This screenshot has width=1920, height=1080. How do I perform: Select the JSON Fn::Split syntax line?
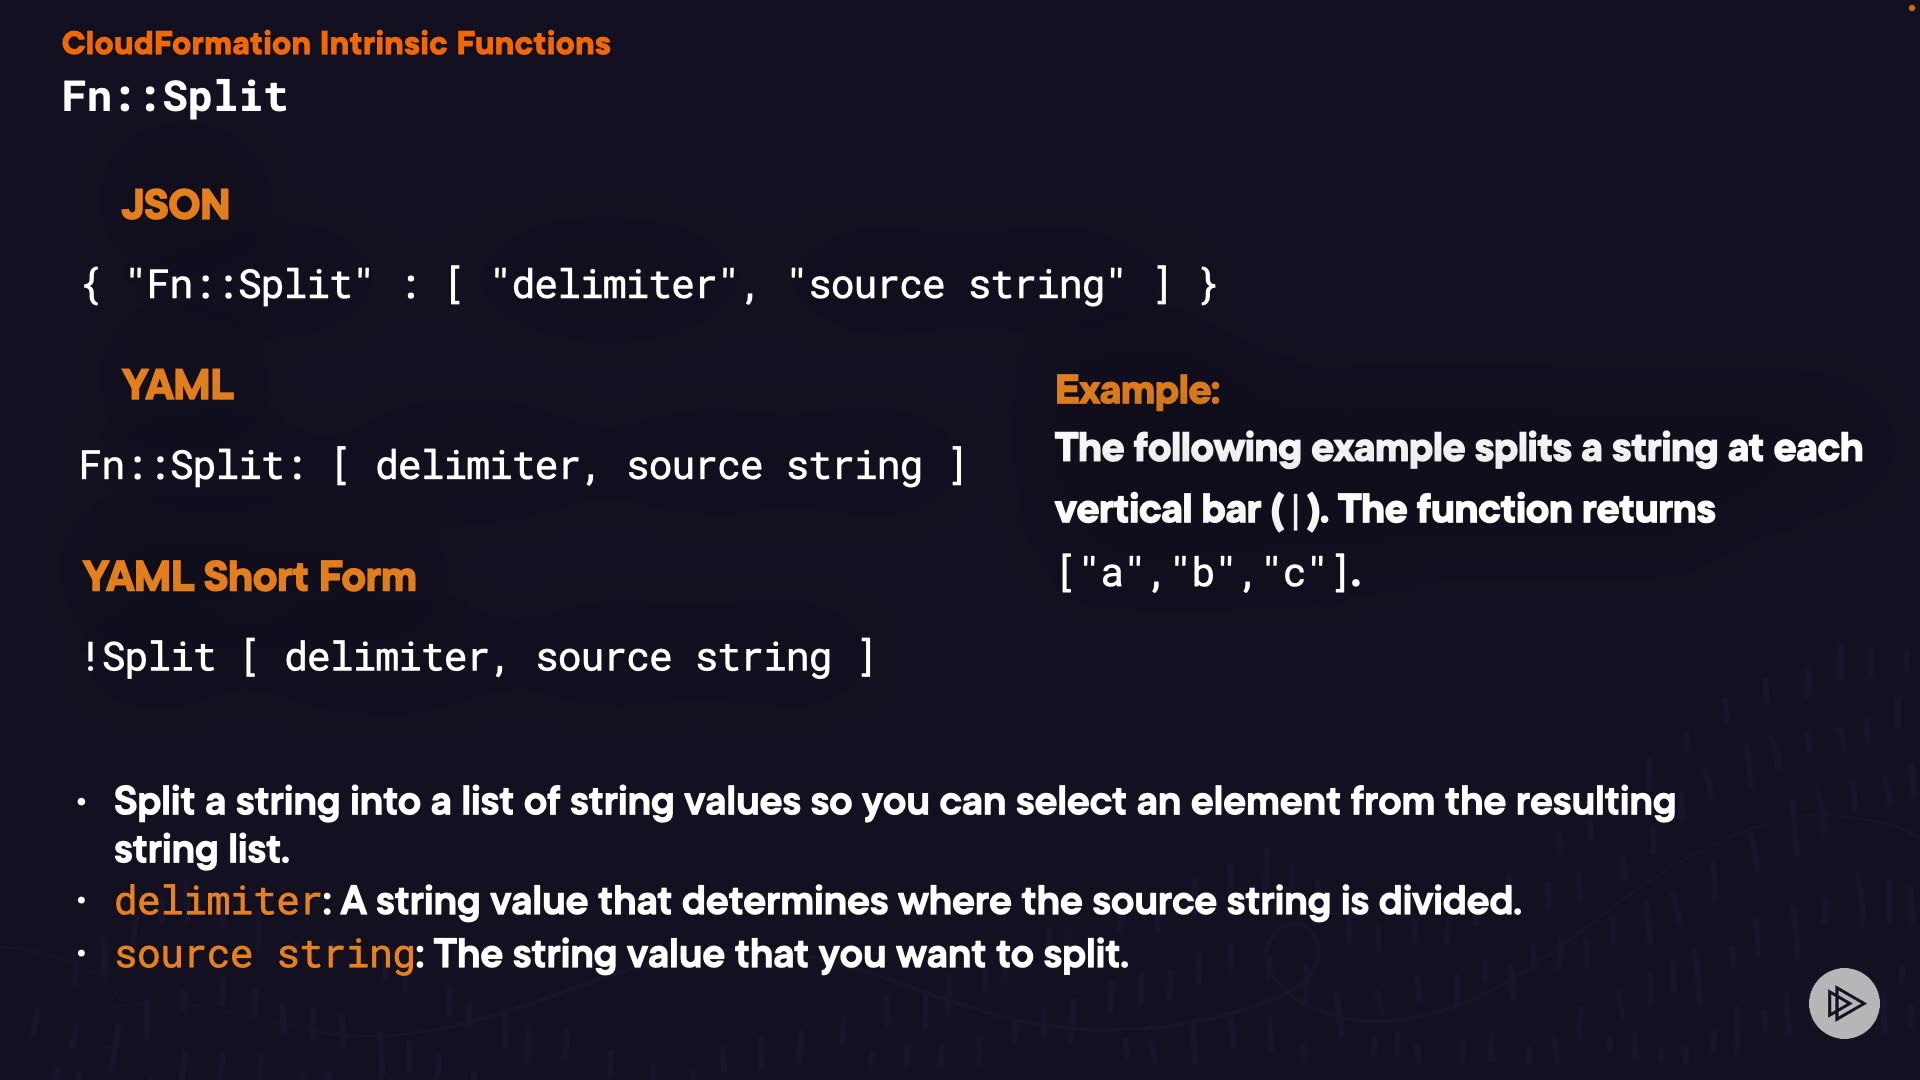pos(648,285)
